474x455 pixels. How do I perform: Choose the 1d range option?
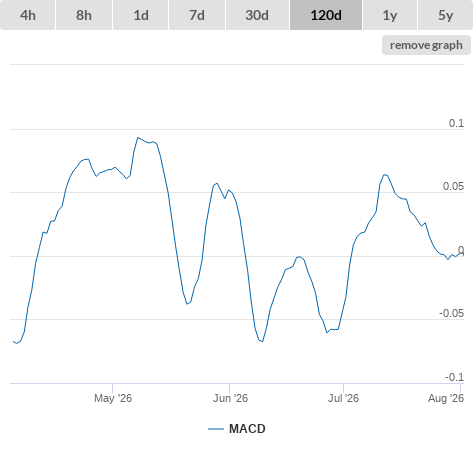141,15
